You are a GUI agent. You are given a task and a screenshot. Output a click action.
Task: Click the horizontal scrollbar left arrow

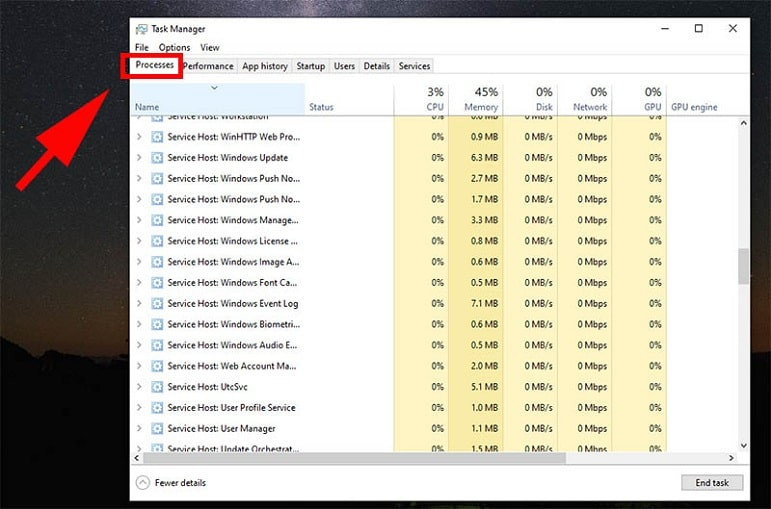(137, 458)
